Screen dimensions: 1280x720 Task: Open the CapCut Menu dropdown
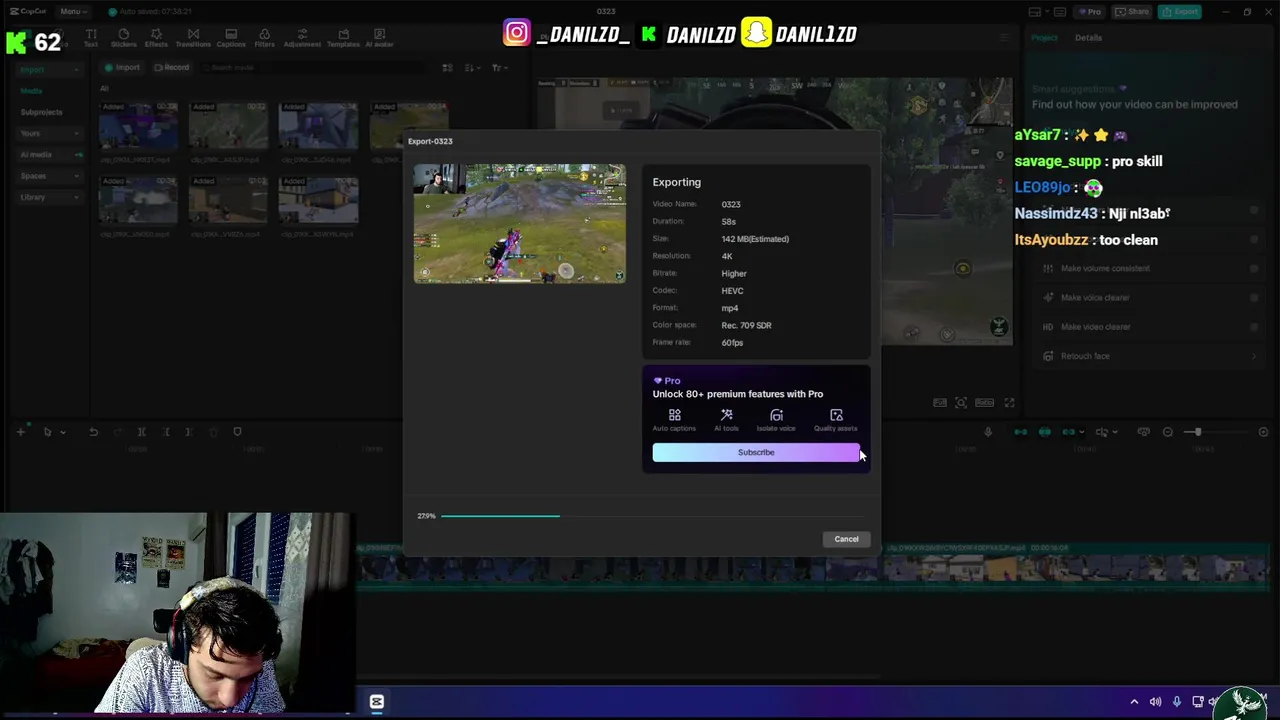click(73, 11)
